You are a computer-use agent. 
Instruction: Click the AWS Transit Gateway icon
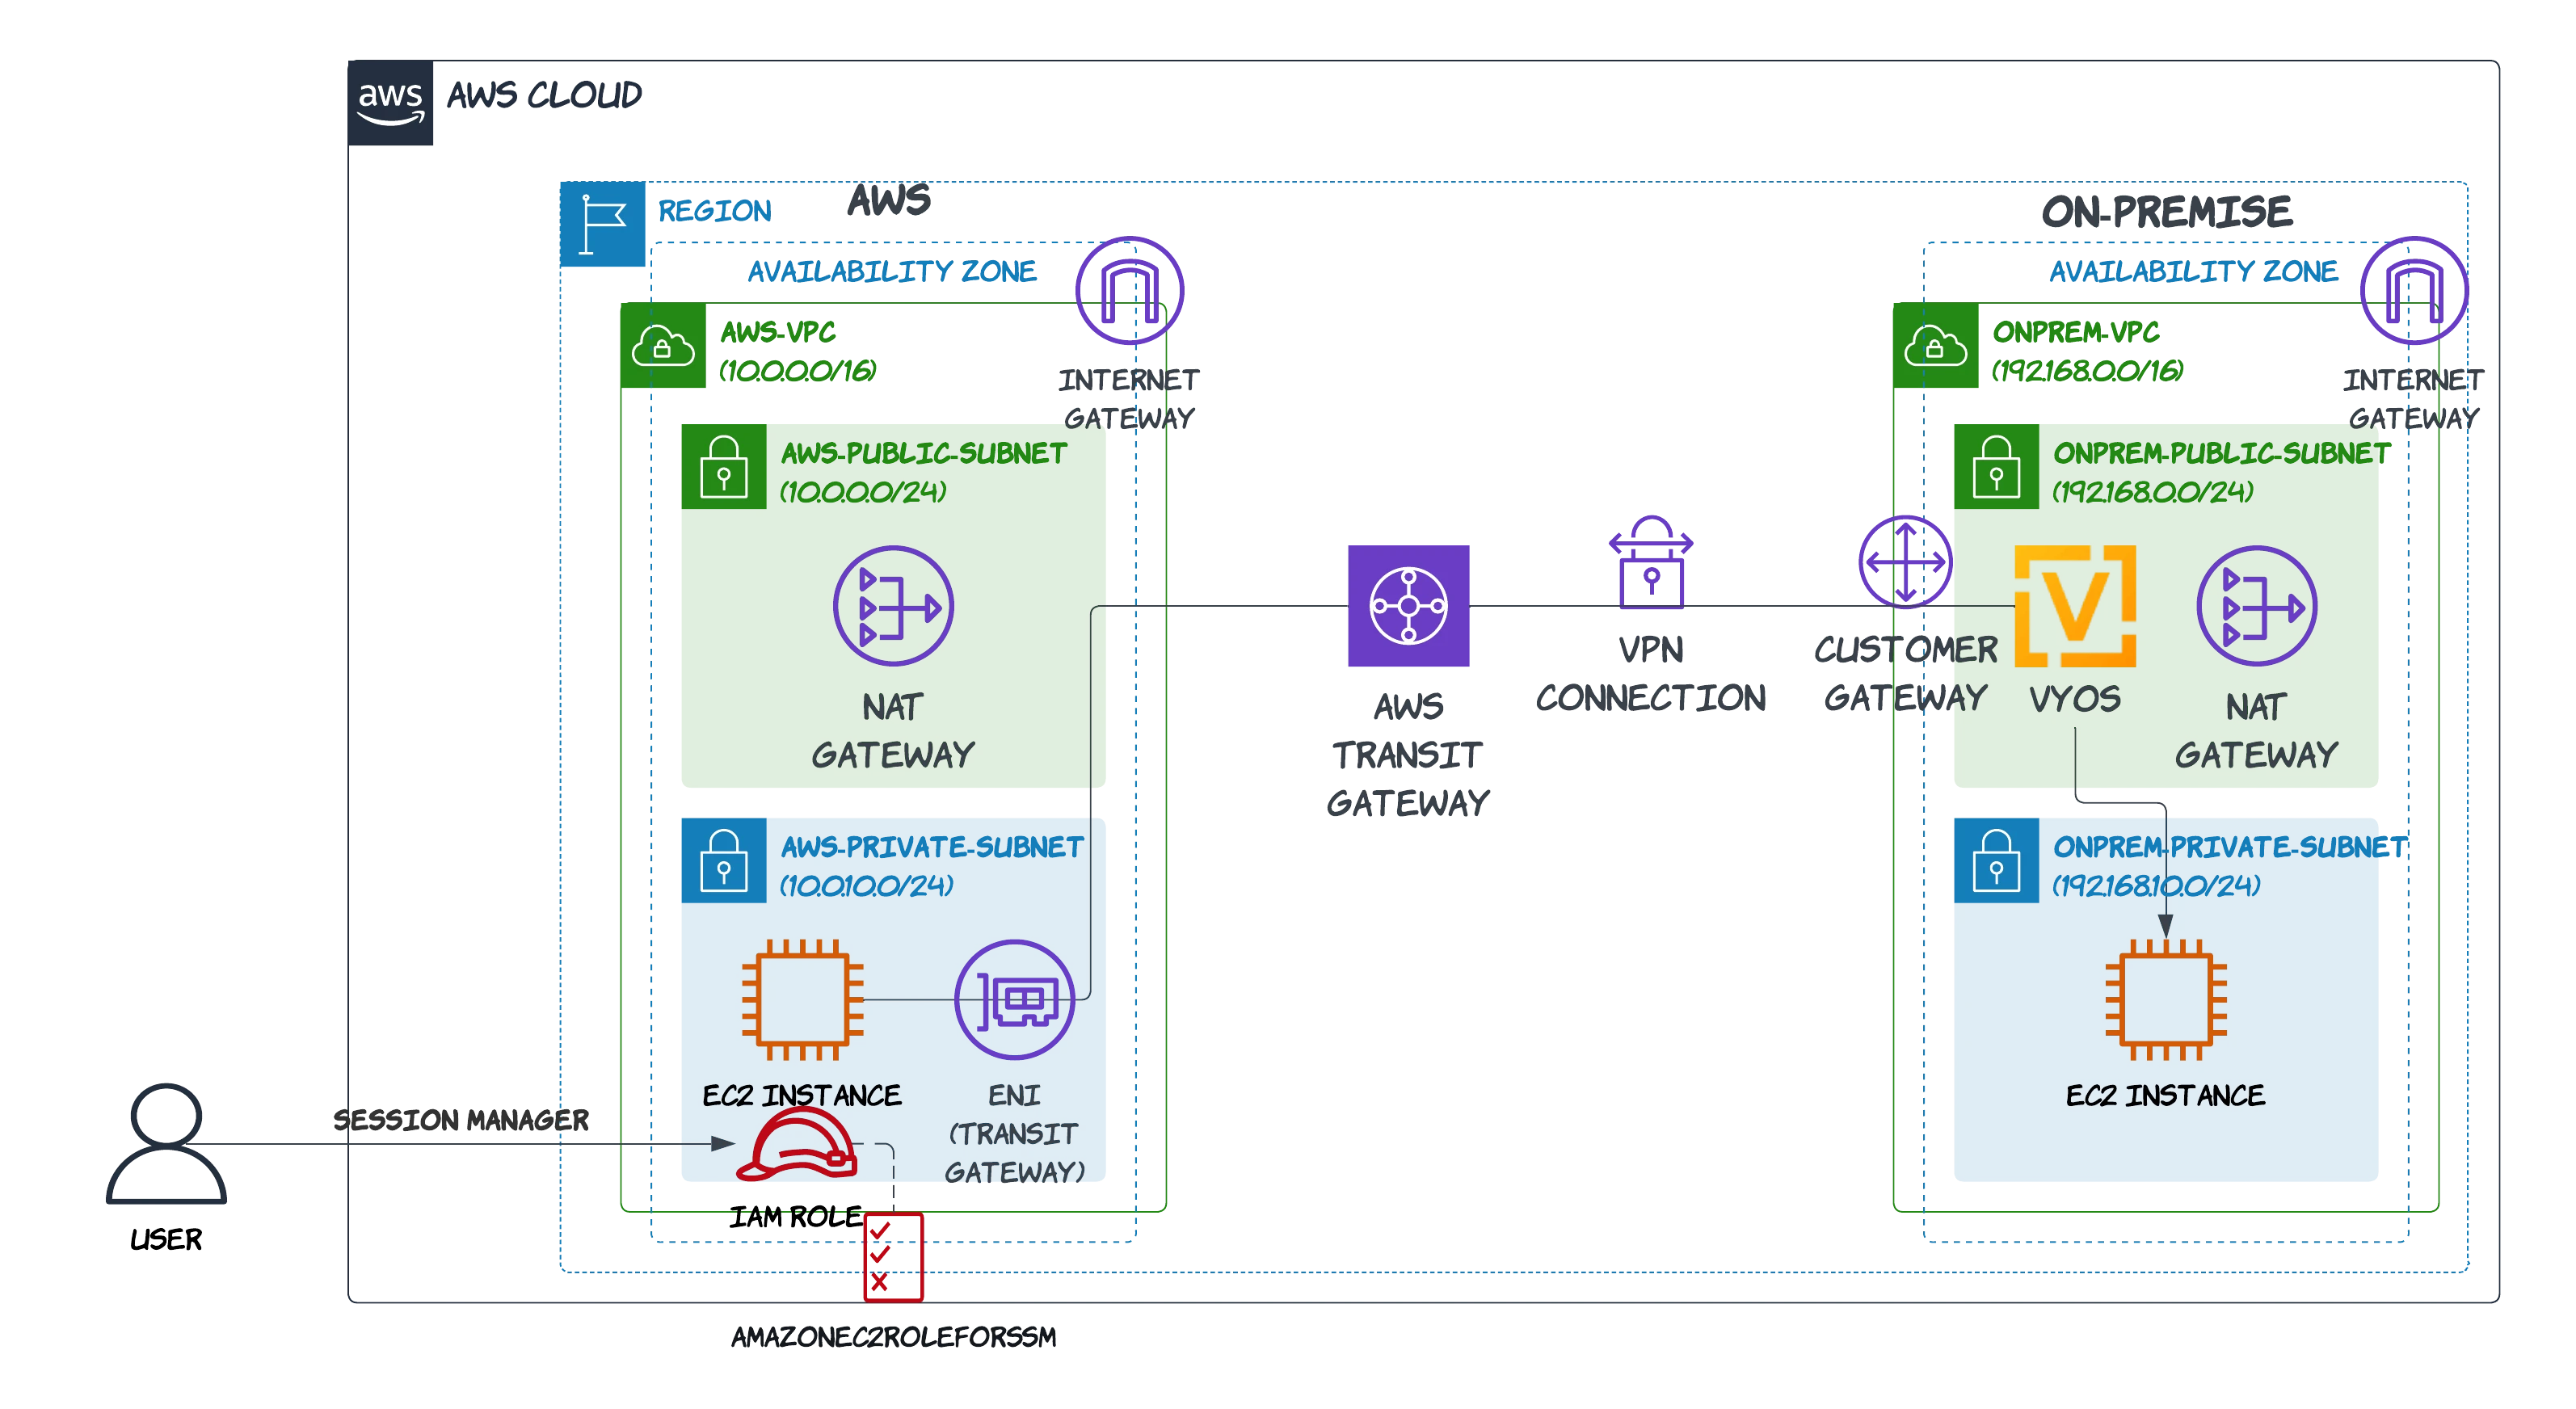coord(1408,606)
